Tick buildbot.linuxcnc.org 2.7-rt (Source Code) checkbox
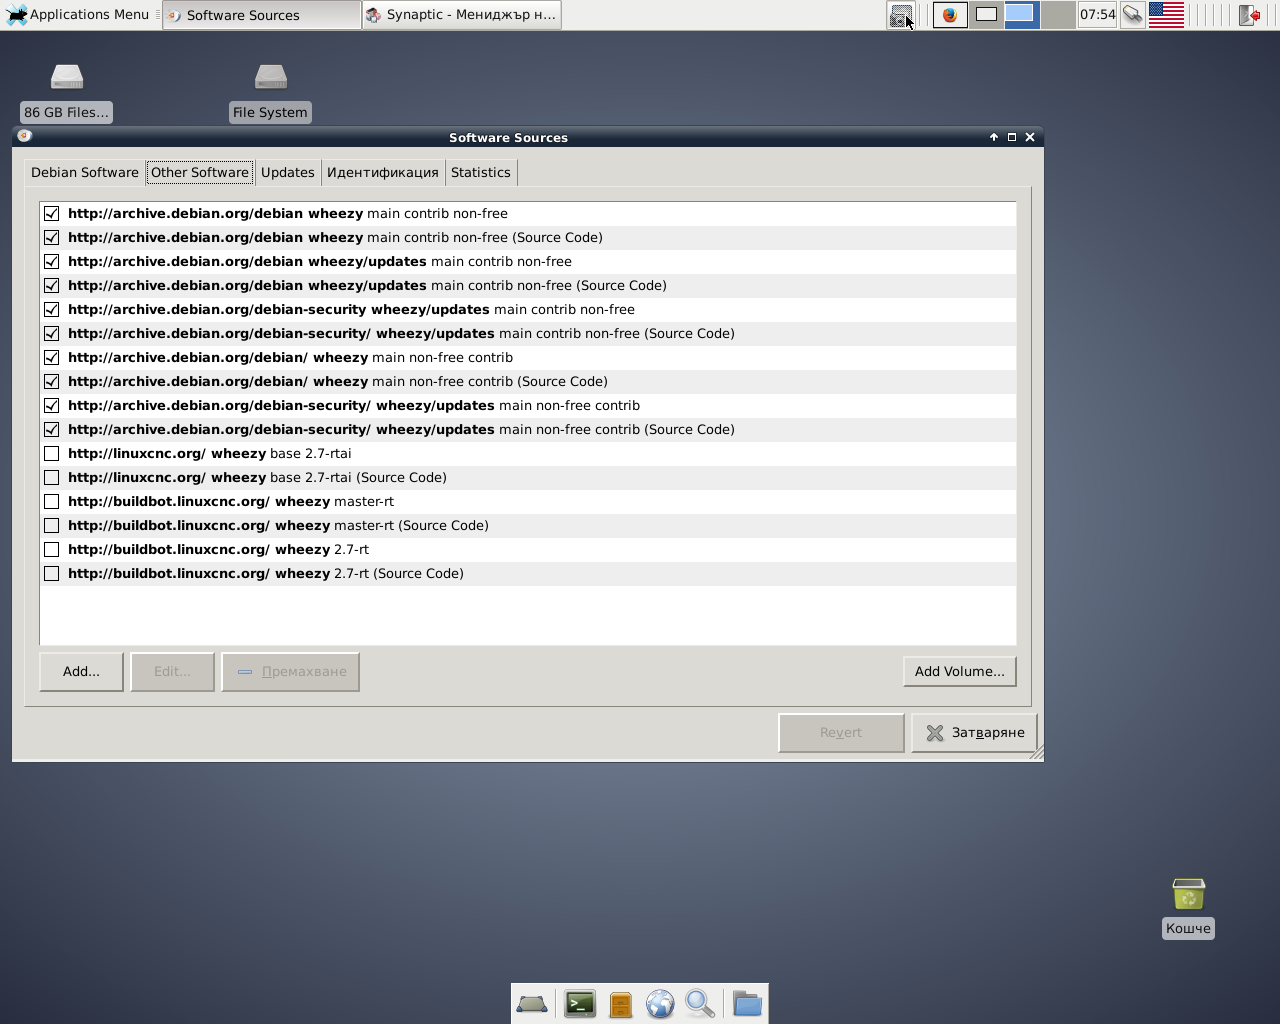1280x1024 pixels. point(52,574)
